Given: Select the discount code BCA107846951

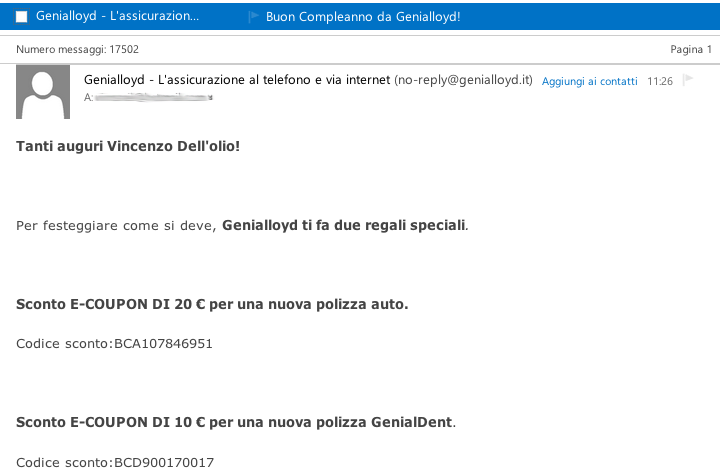Looking at the screenshot, I should pyautogui.click(x=163, y=344).
